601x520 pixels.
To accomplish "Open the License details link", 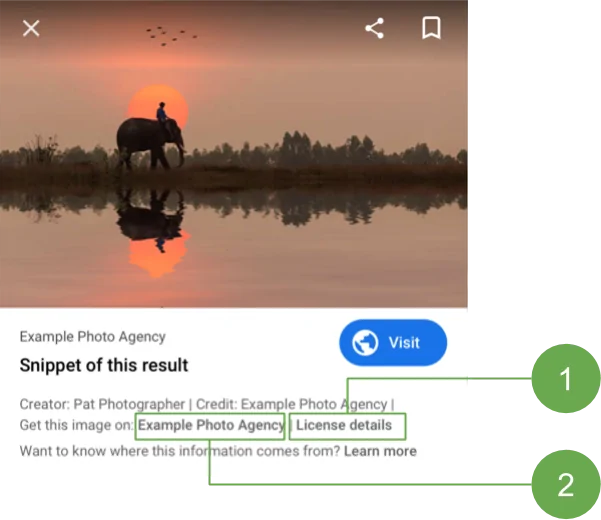I will [x=344, y=425].
